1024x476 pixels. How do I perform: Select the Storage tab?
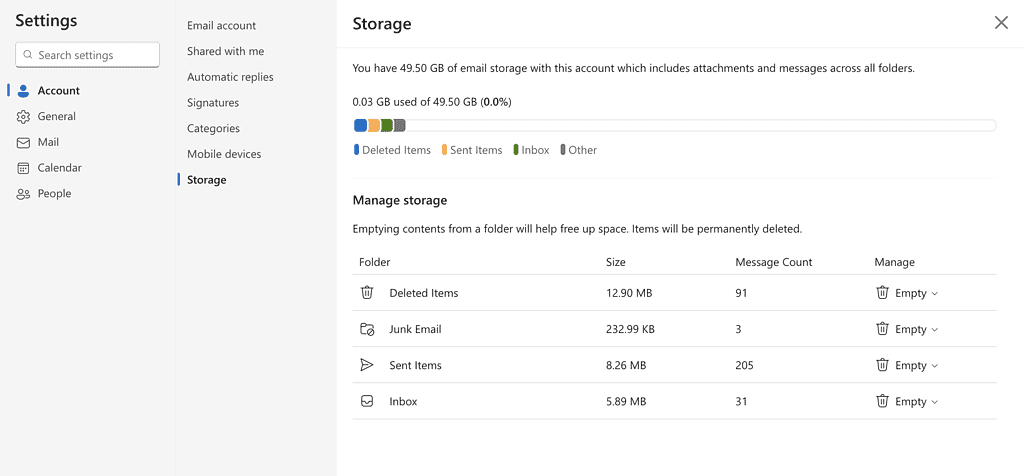206,180
